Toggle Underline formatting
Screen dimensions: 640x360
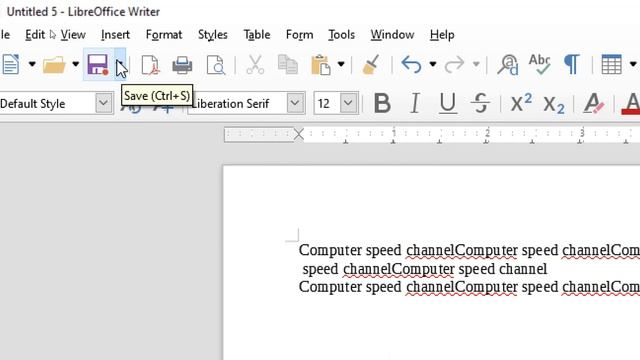click(448, 103)
